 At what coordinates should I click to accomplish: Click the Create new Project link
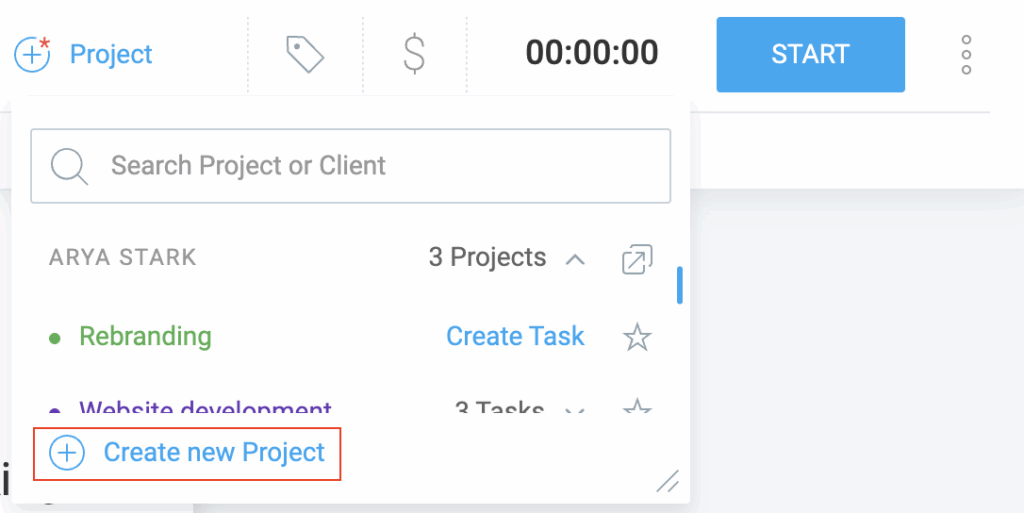214,453
